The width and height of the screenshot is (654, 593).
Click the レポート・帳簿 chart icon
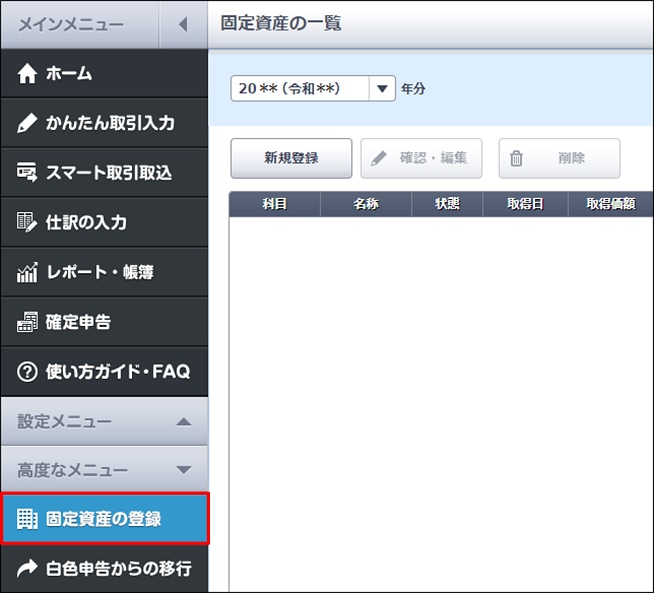[27, 272]
